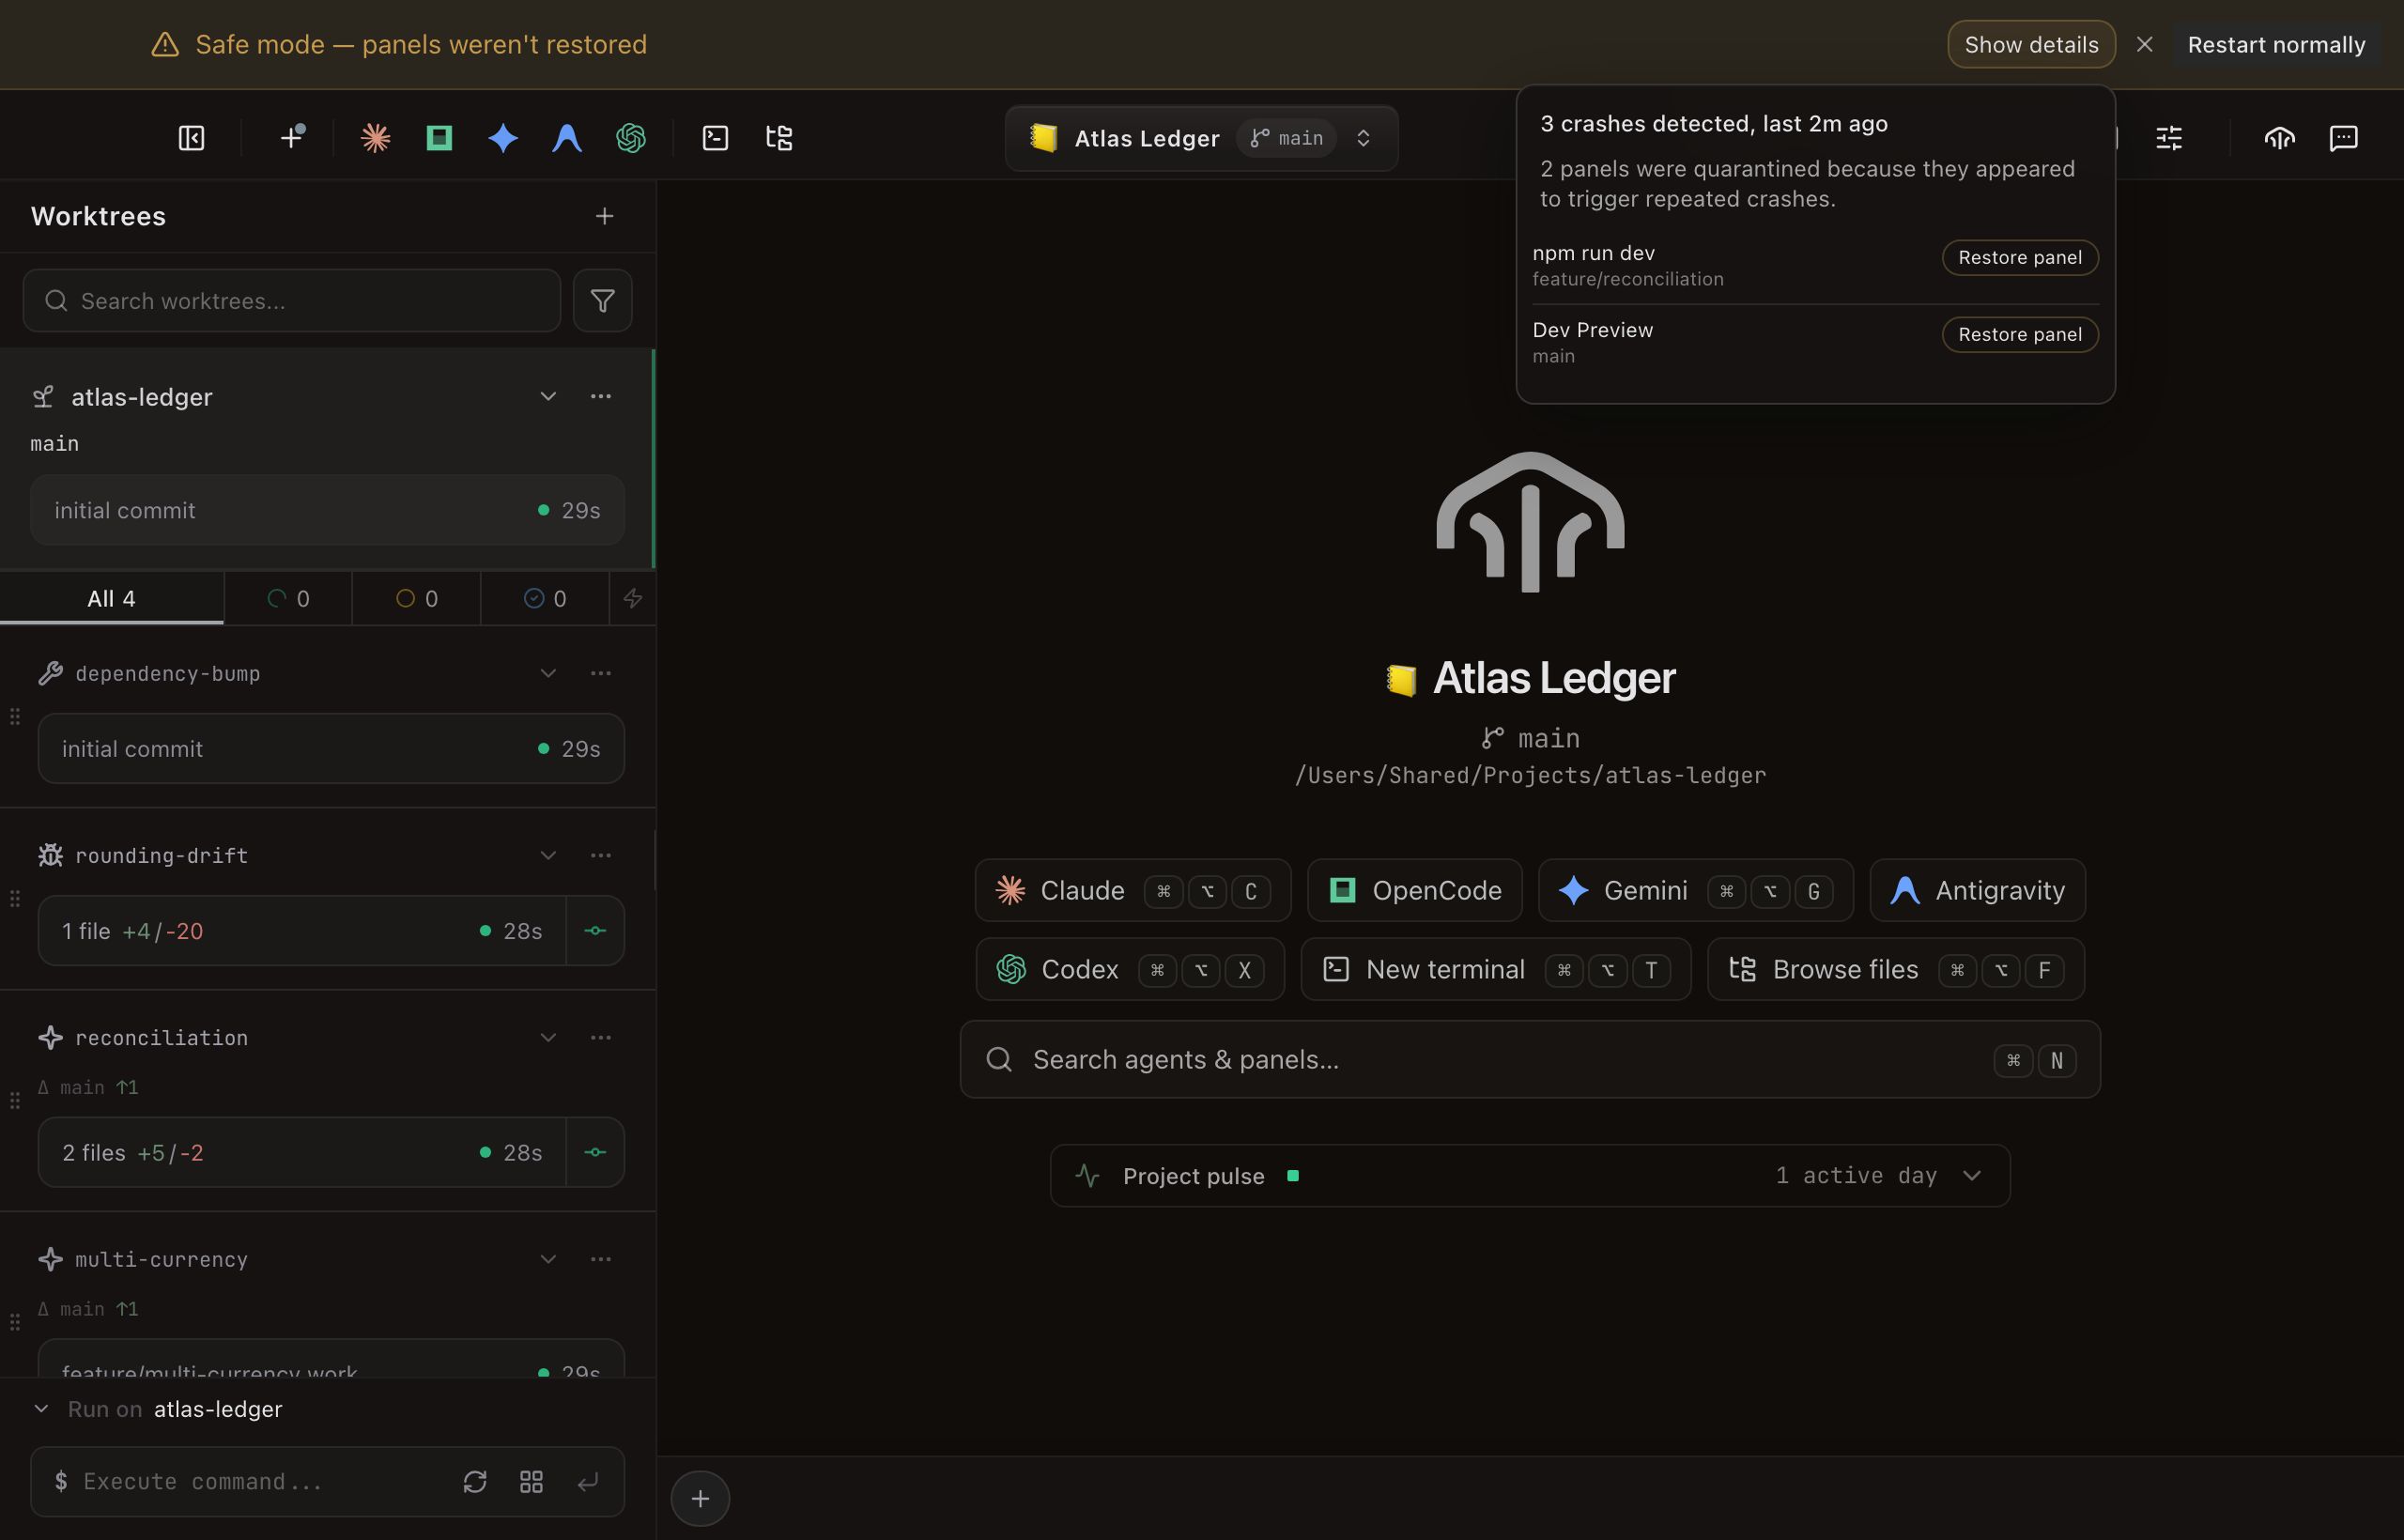Click the Search worktrees field

click(x=292, y=301)
